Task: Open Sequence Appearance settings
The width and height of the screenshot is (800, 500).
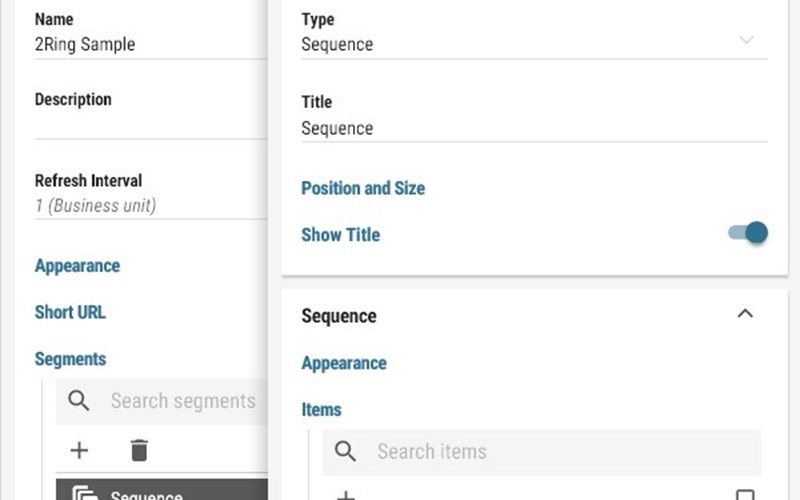Action: (344, 363)
